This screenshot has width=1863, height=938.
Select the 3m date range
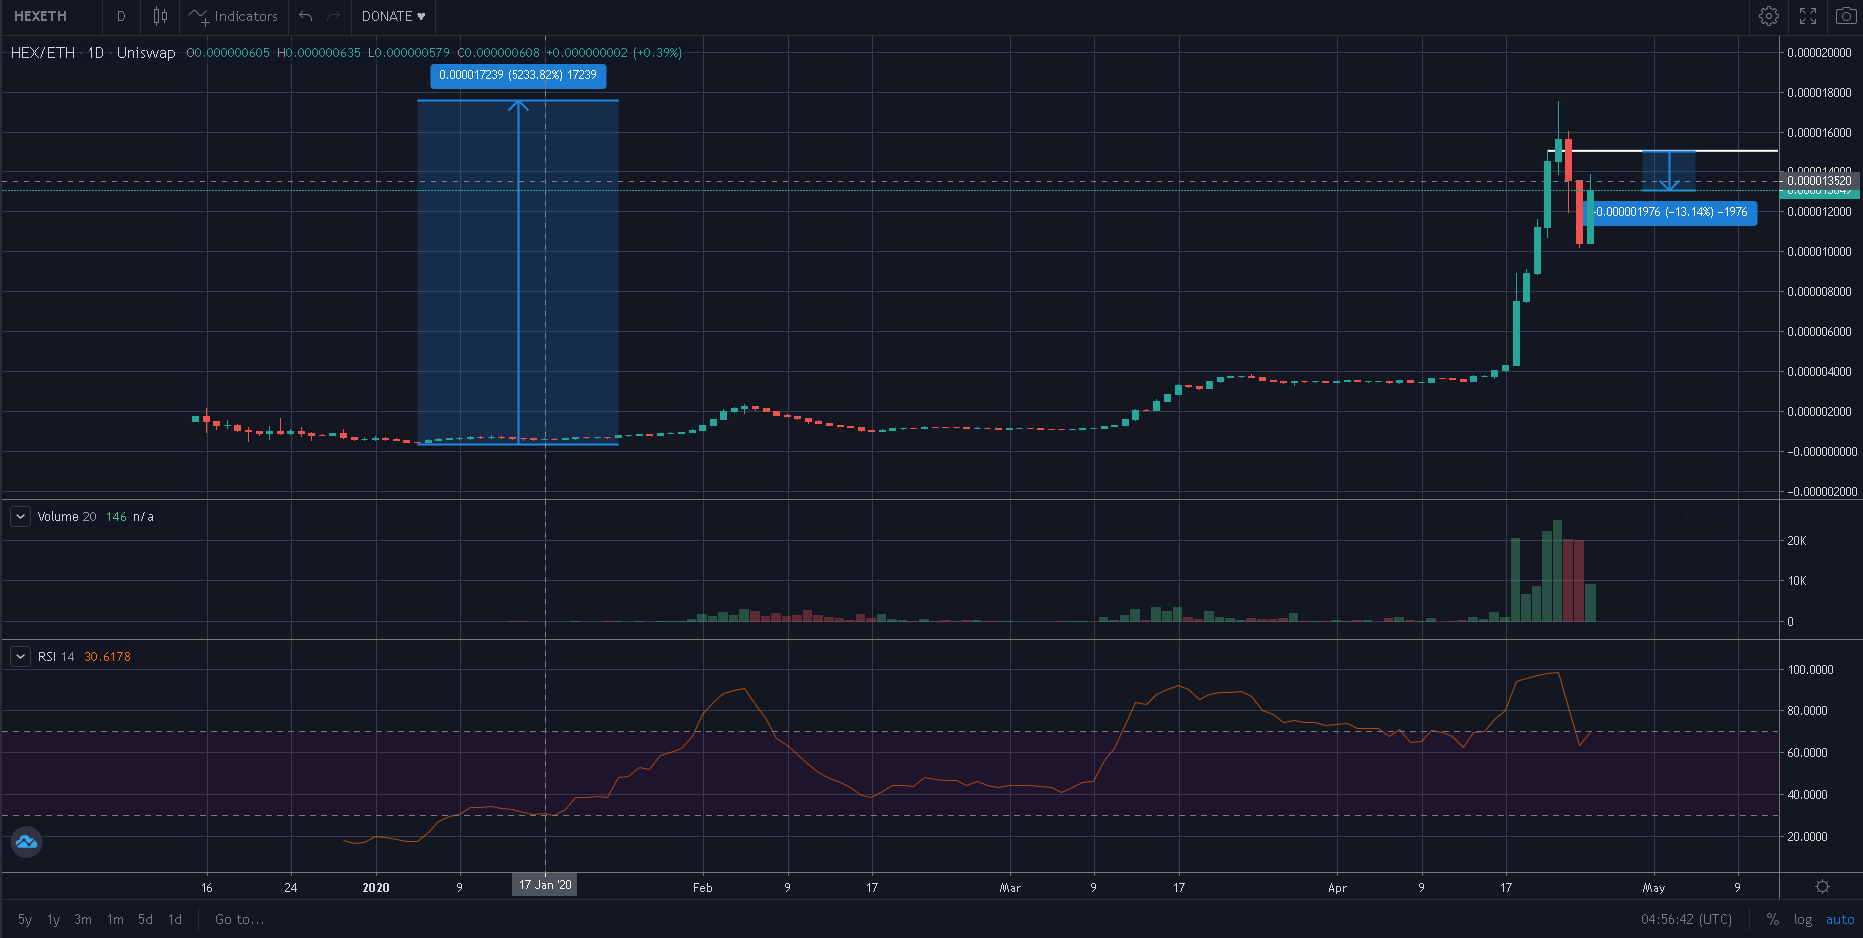click(x=83, y=919)
